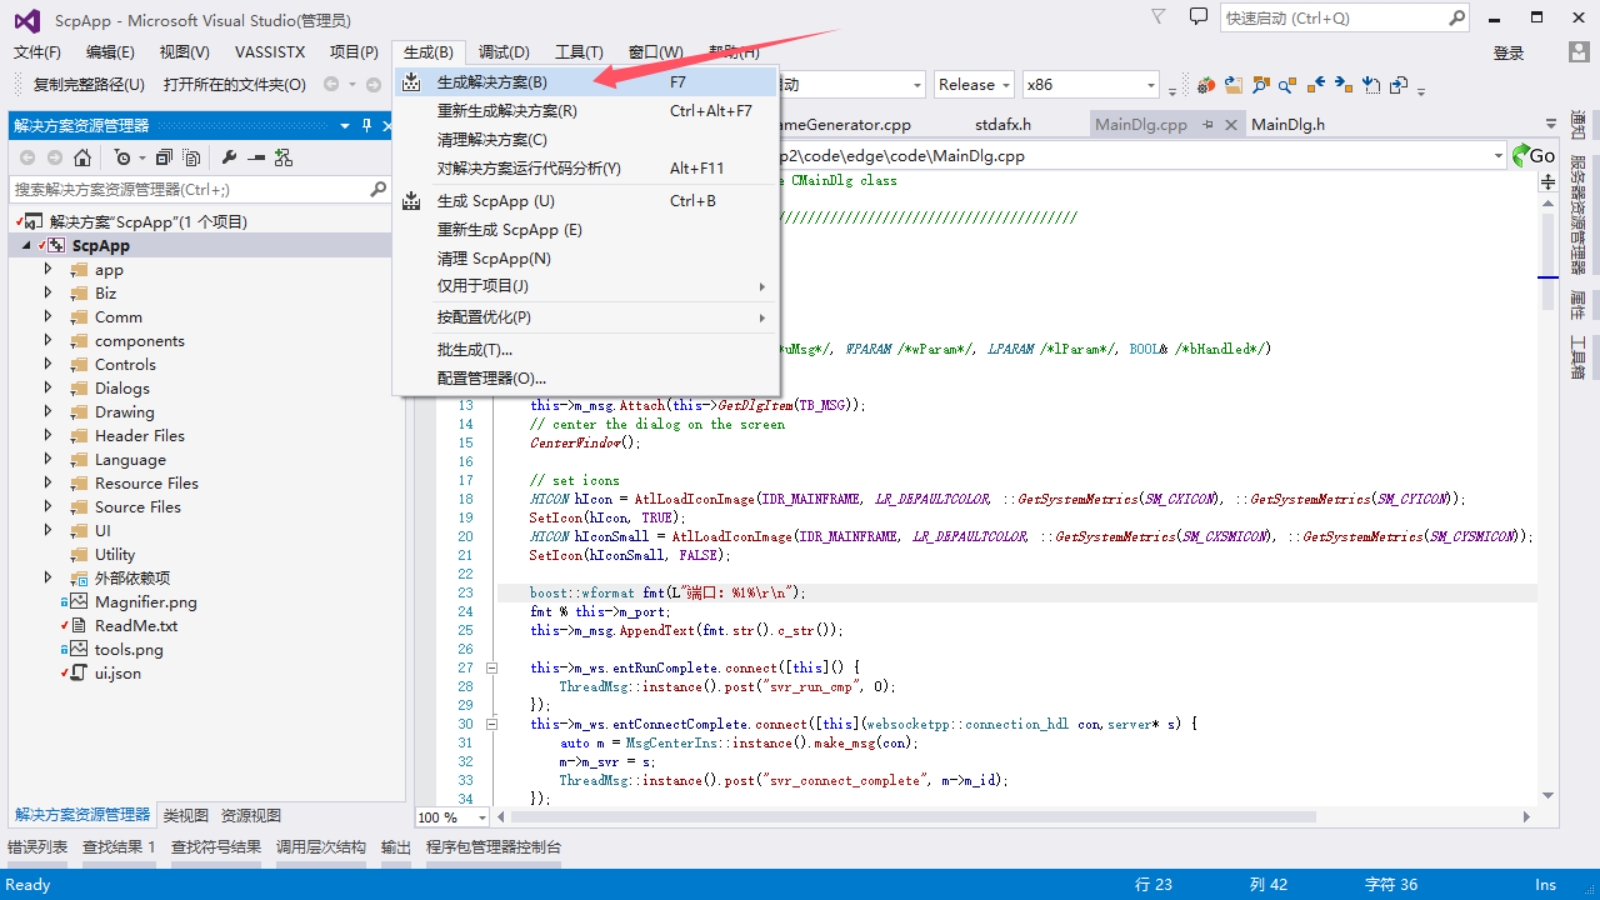Click the 登录 sign-in link

(x=1508, y=53)
